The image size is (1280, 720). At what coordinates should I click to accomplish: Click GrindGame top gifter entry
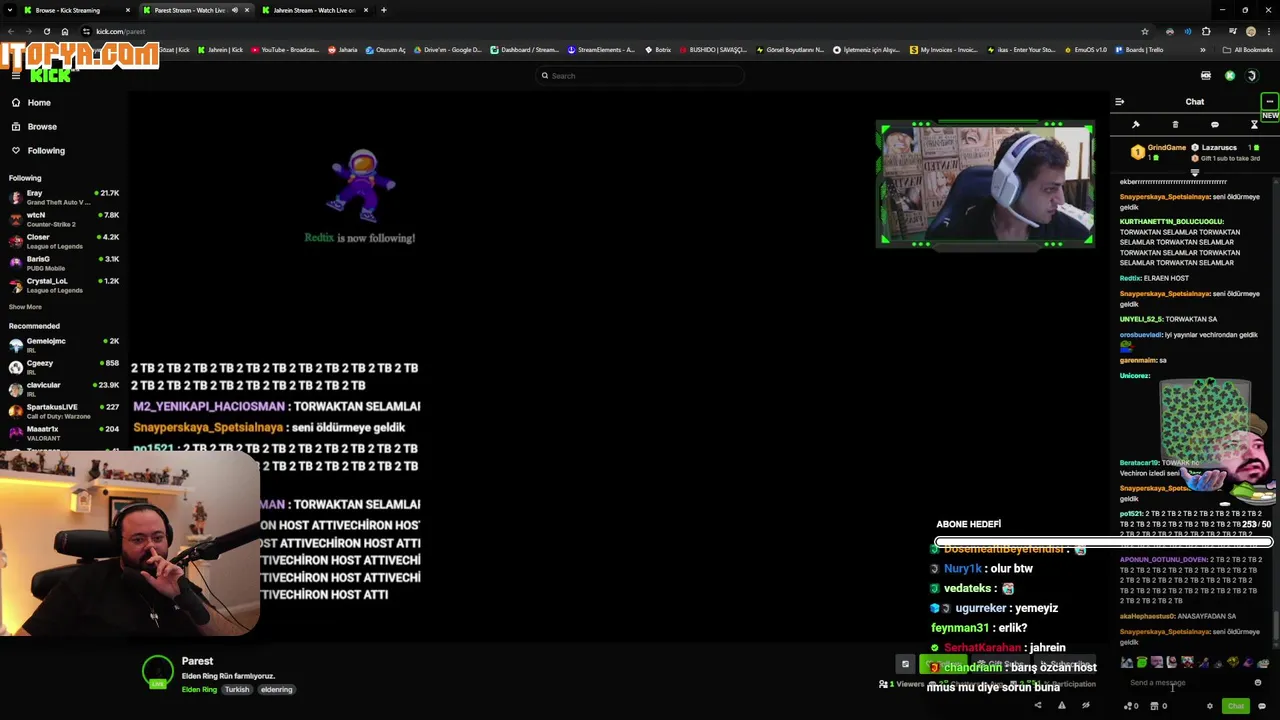1158,152
